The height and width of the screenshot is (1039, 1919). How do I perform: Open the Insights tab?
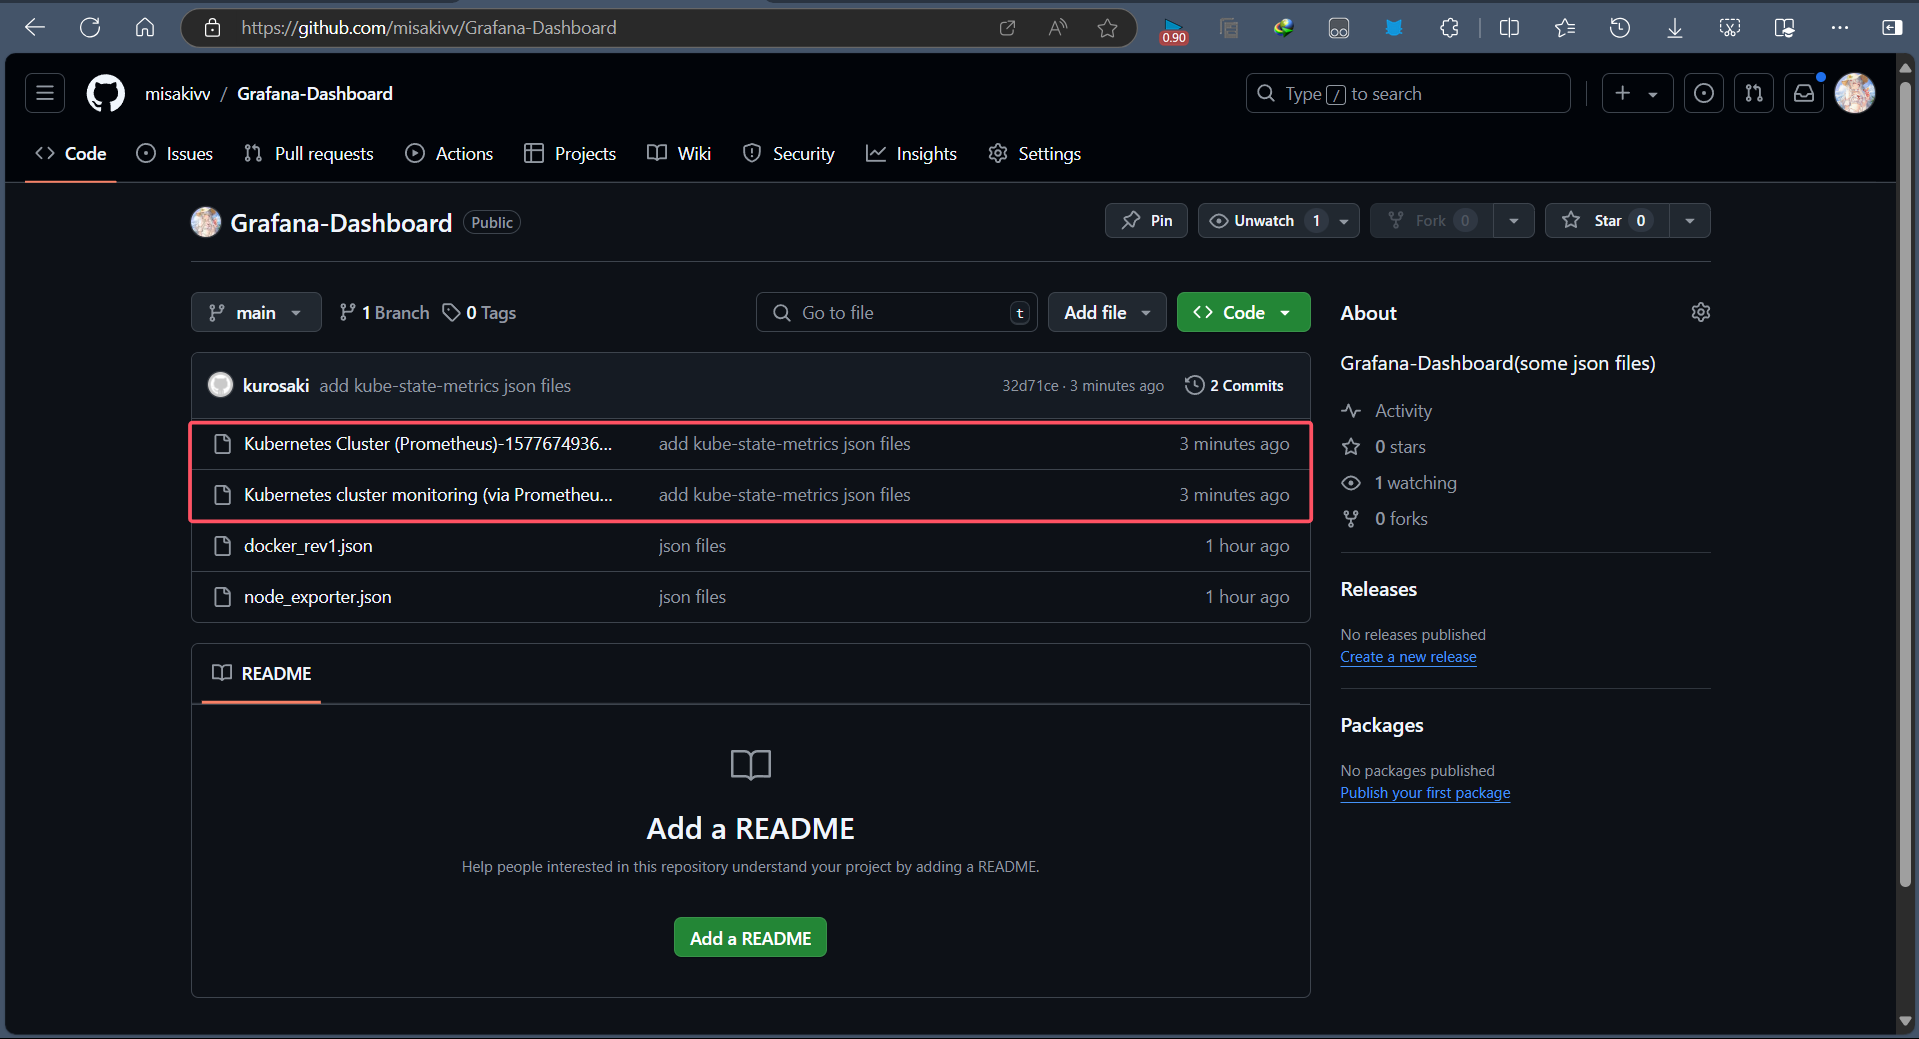[911, 154]
